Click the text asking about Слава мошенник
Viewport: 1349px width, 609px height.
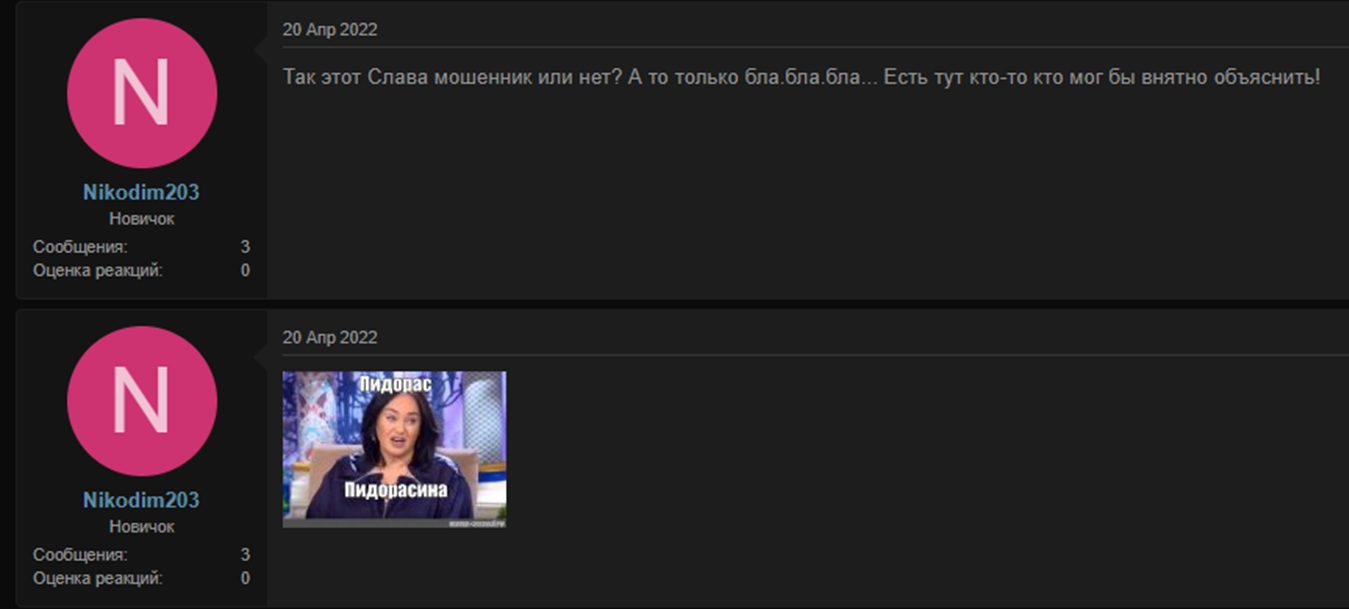(801, 77)
